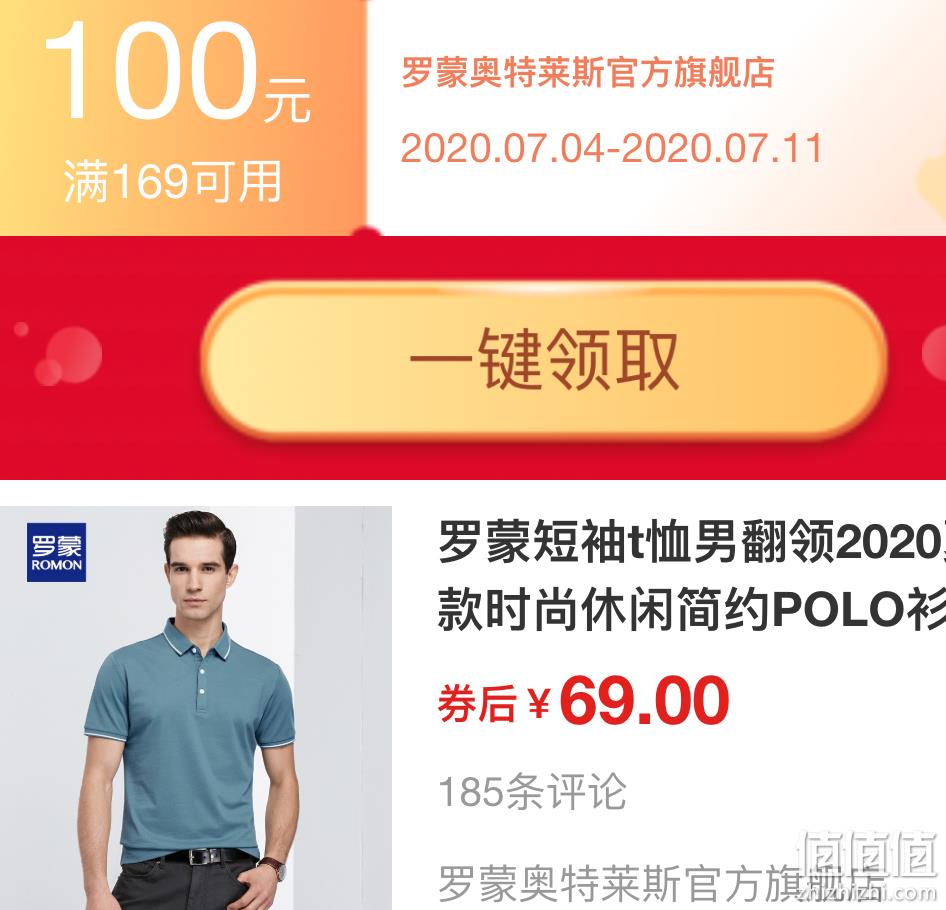The image size is (946, 910).
Task: Click the coupon validity date 2020.07.04-2020.07.11
Action: pos(612,148)
